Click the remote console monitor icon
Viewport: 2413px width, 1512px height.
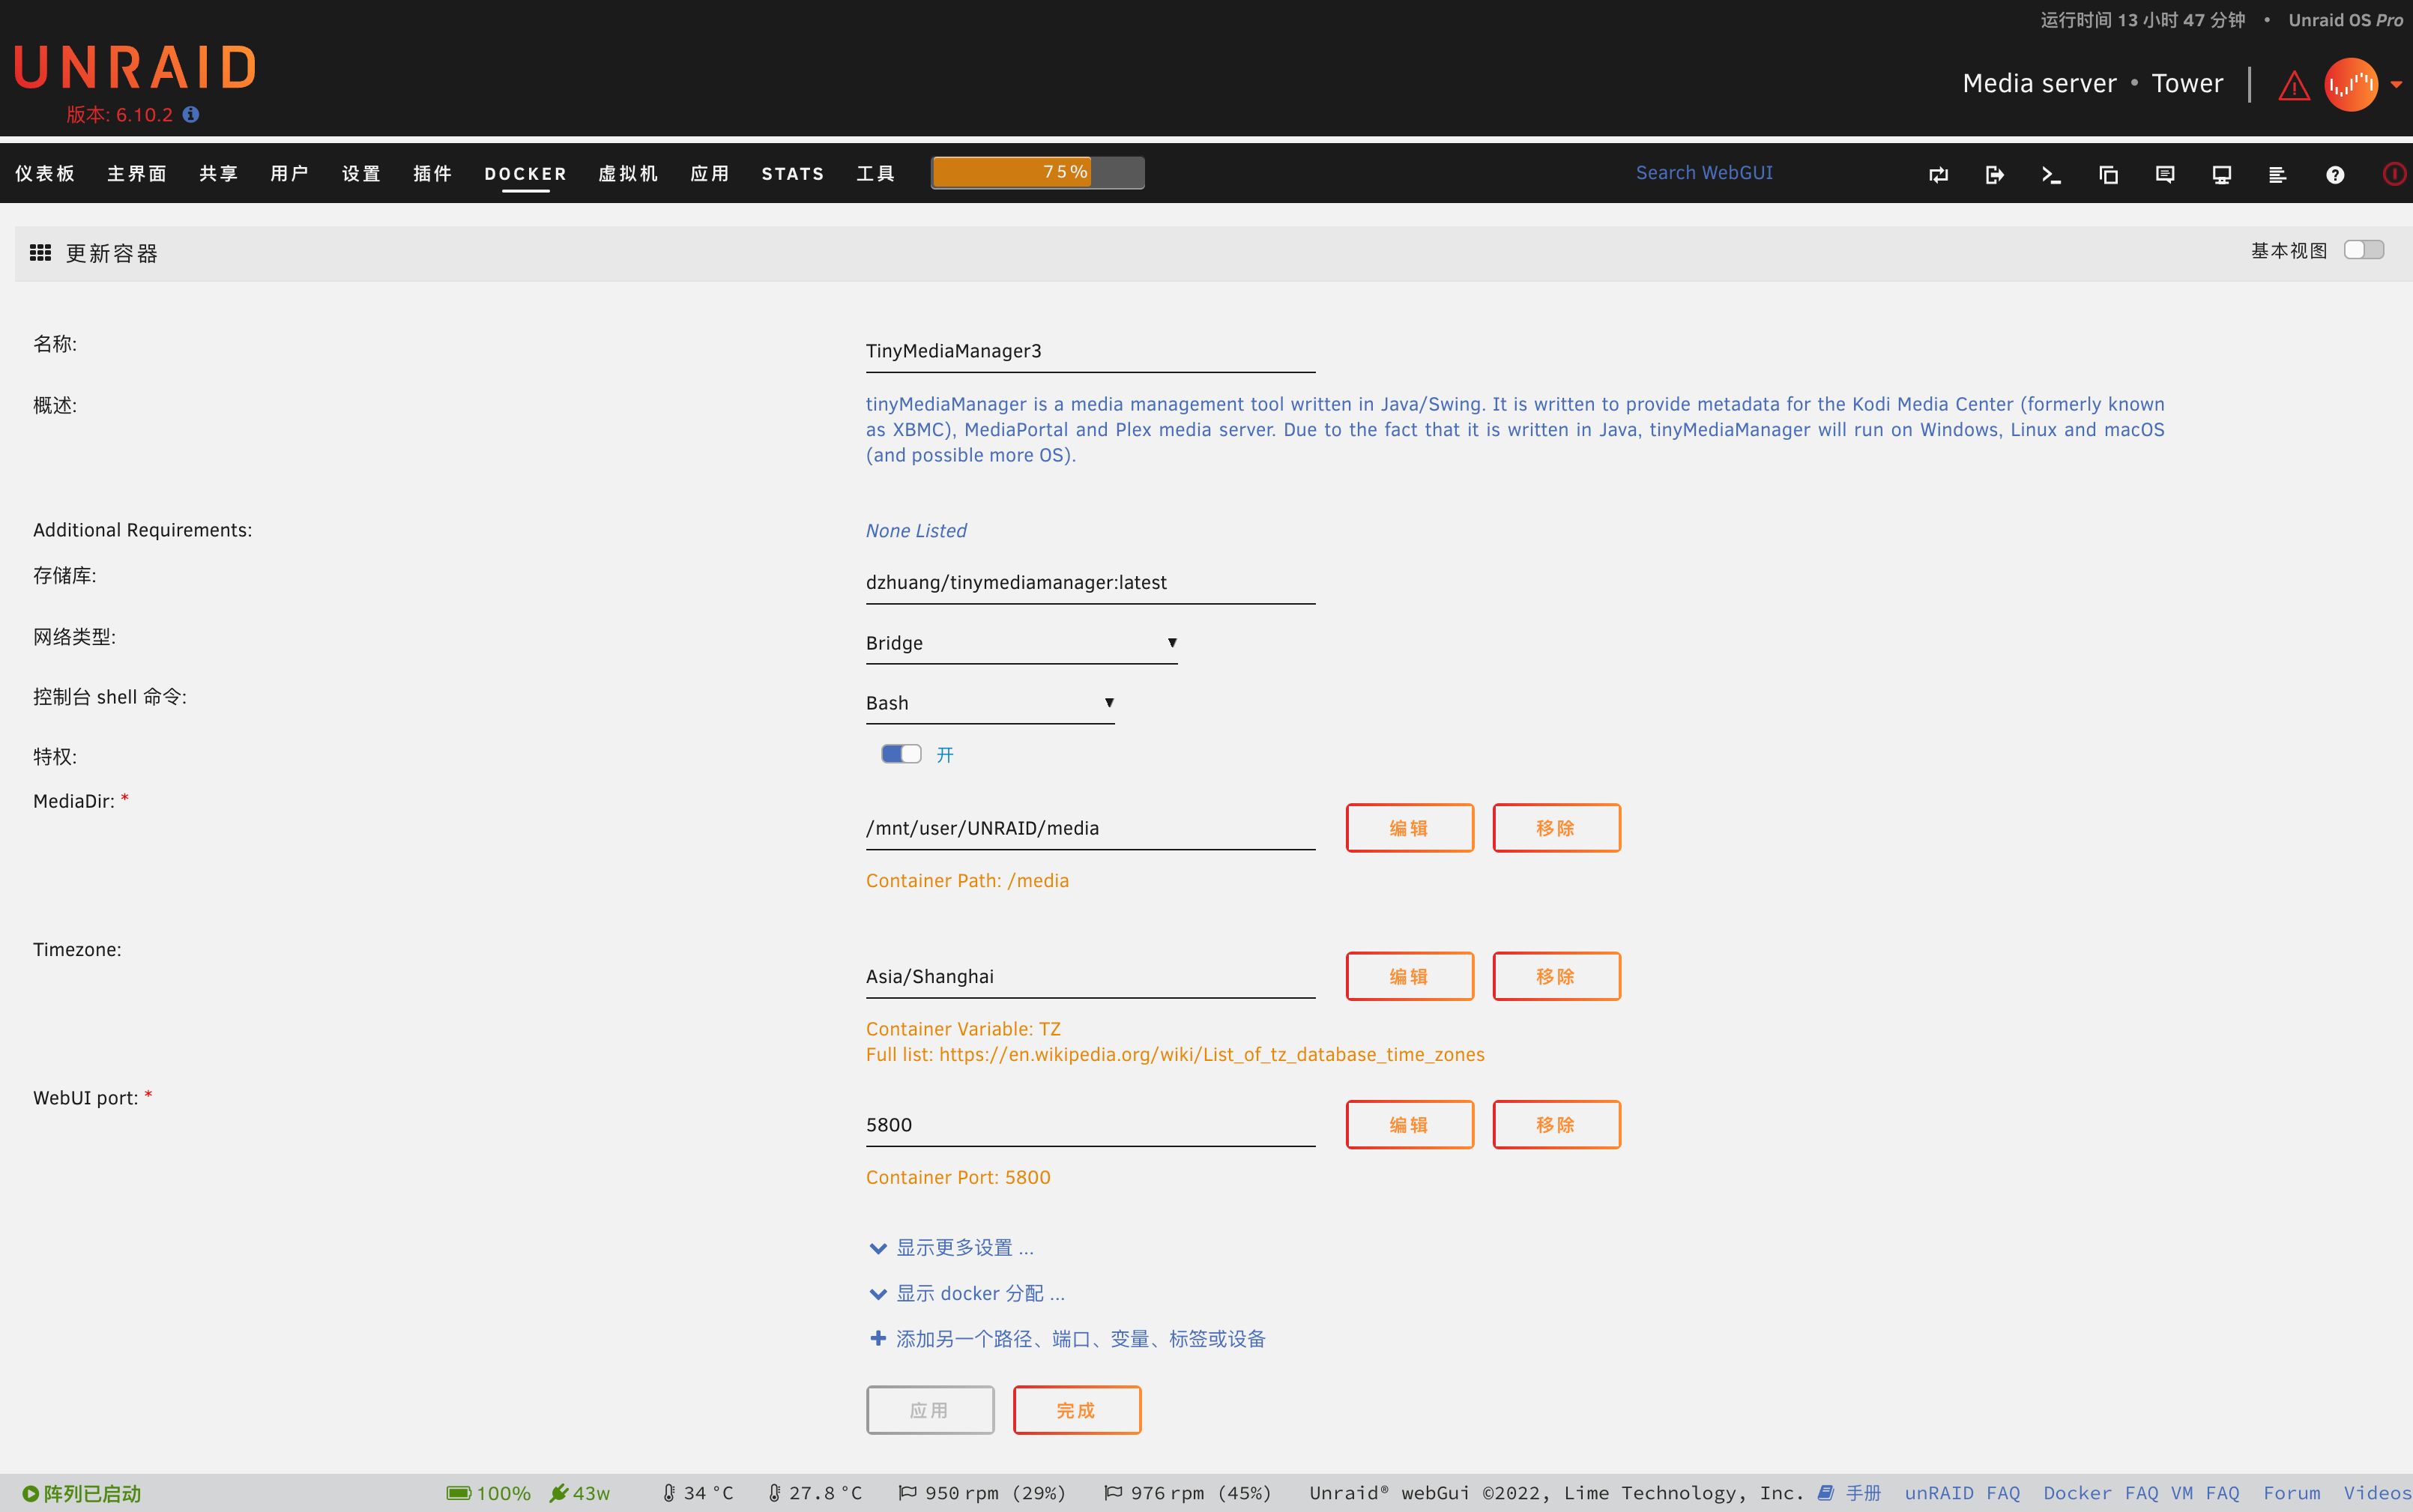click(x=2221, y=174)
